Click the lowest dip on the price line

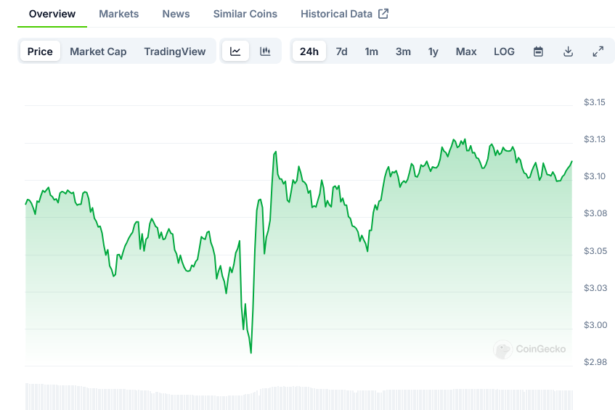pyautogui.click(x=250, y=352)
